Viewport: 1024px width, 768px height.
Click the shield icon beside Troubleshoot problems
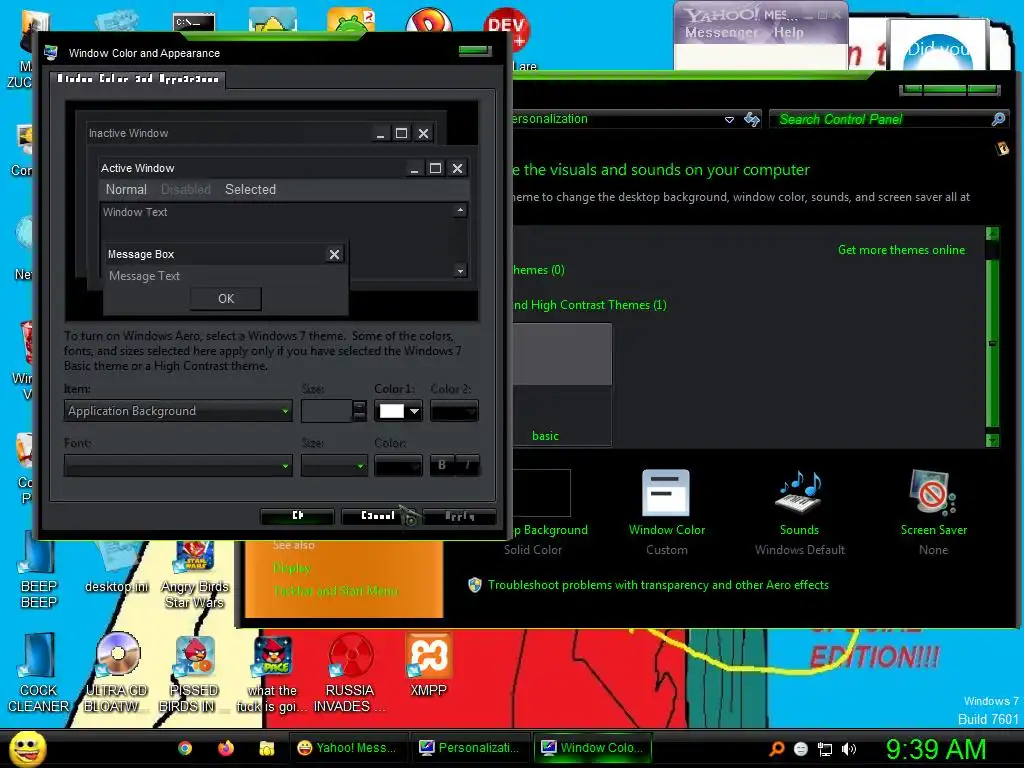coord(475,584)
